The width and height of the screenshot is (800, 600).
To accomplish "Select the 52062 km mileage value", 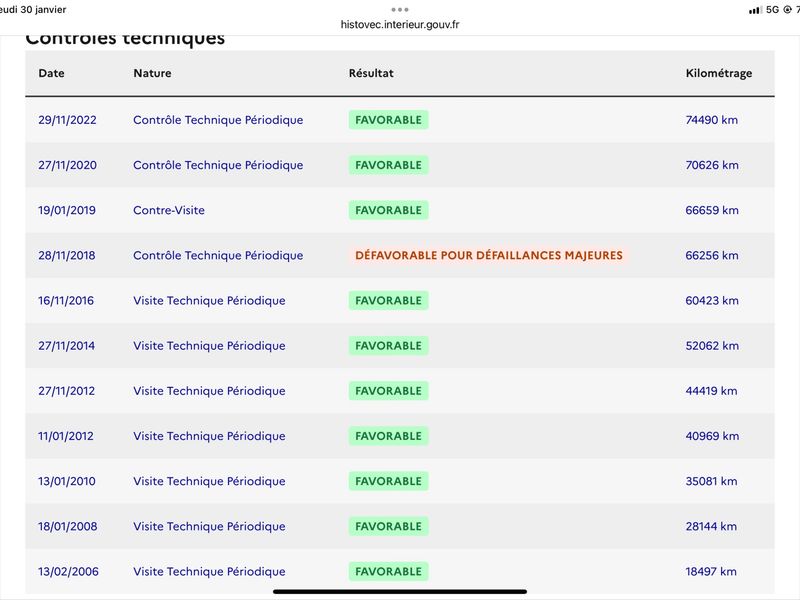I will pyautogui.click(x=712, y=345).
